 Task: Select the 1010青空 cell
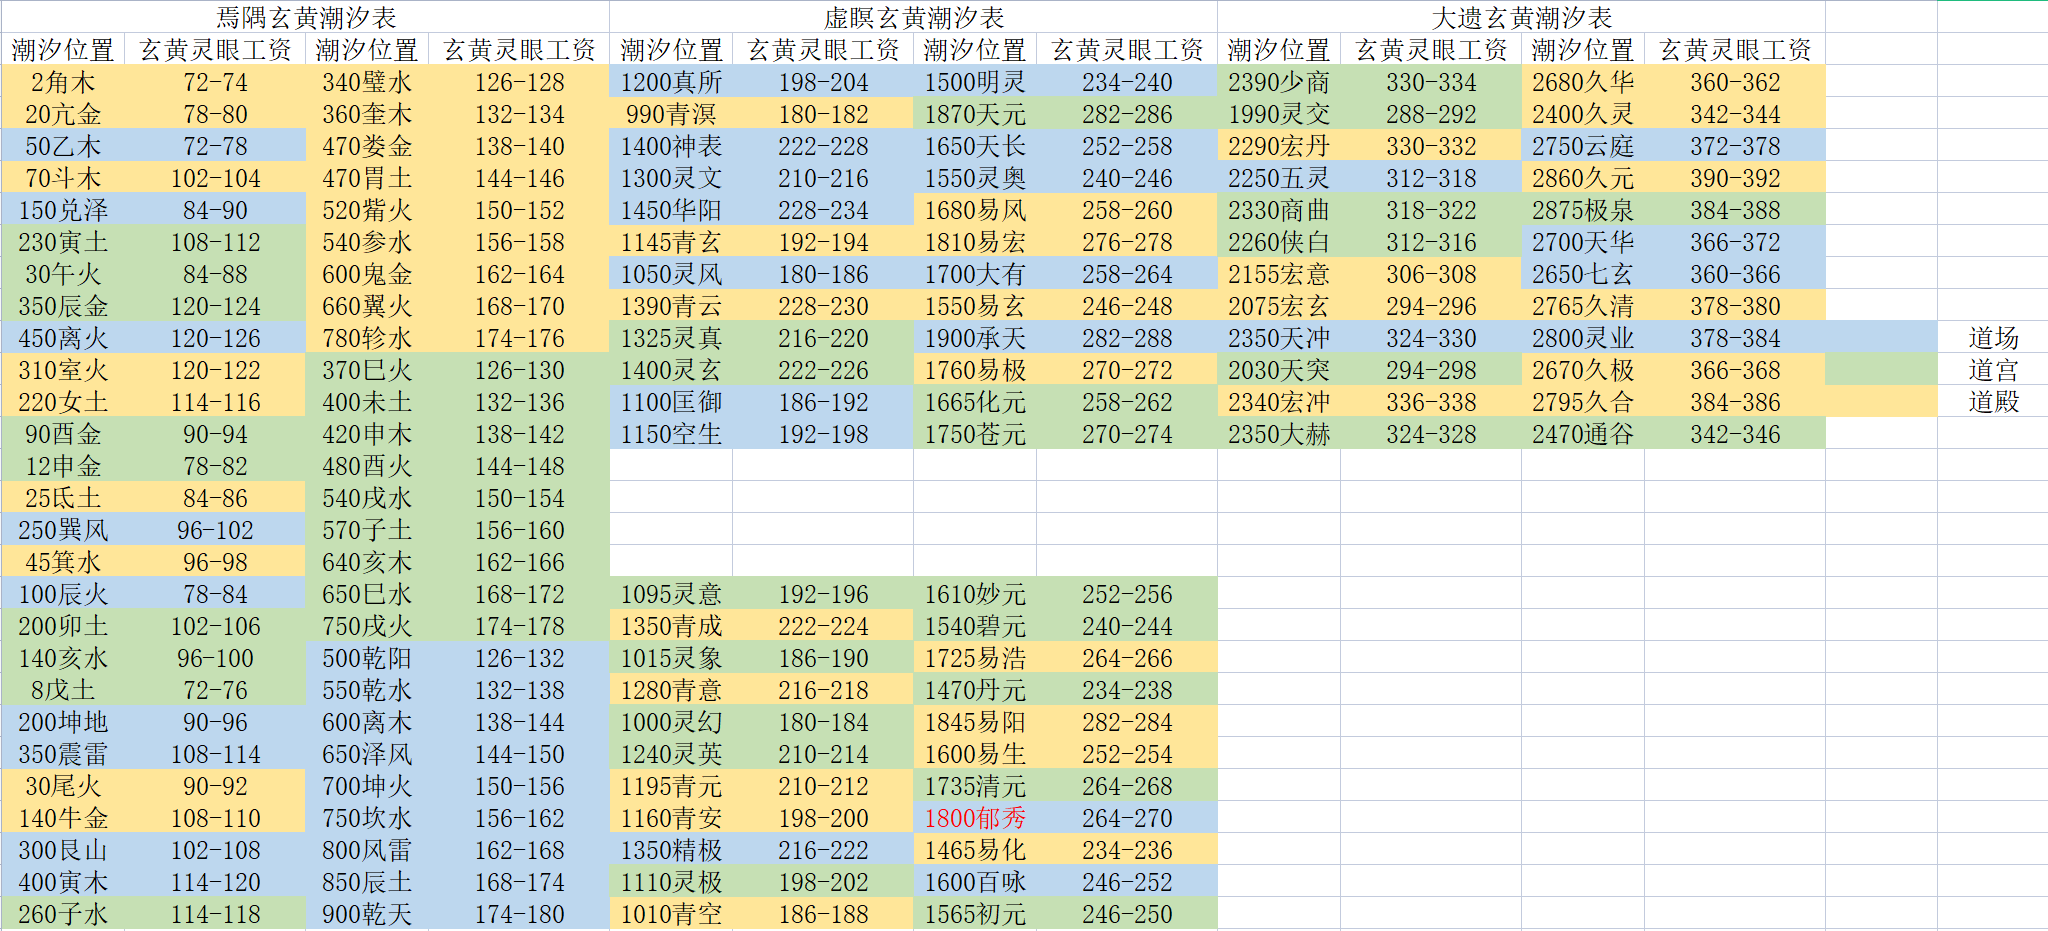[671, 913]
